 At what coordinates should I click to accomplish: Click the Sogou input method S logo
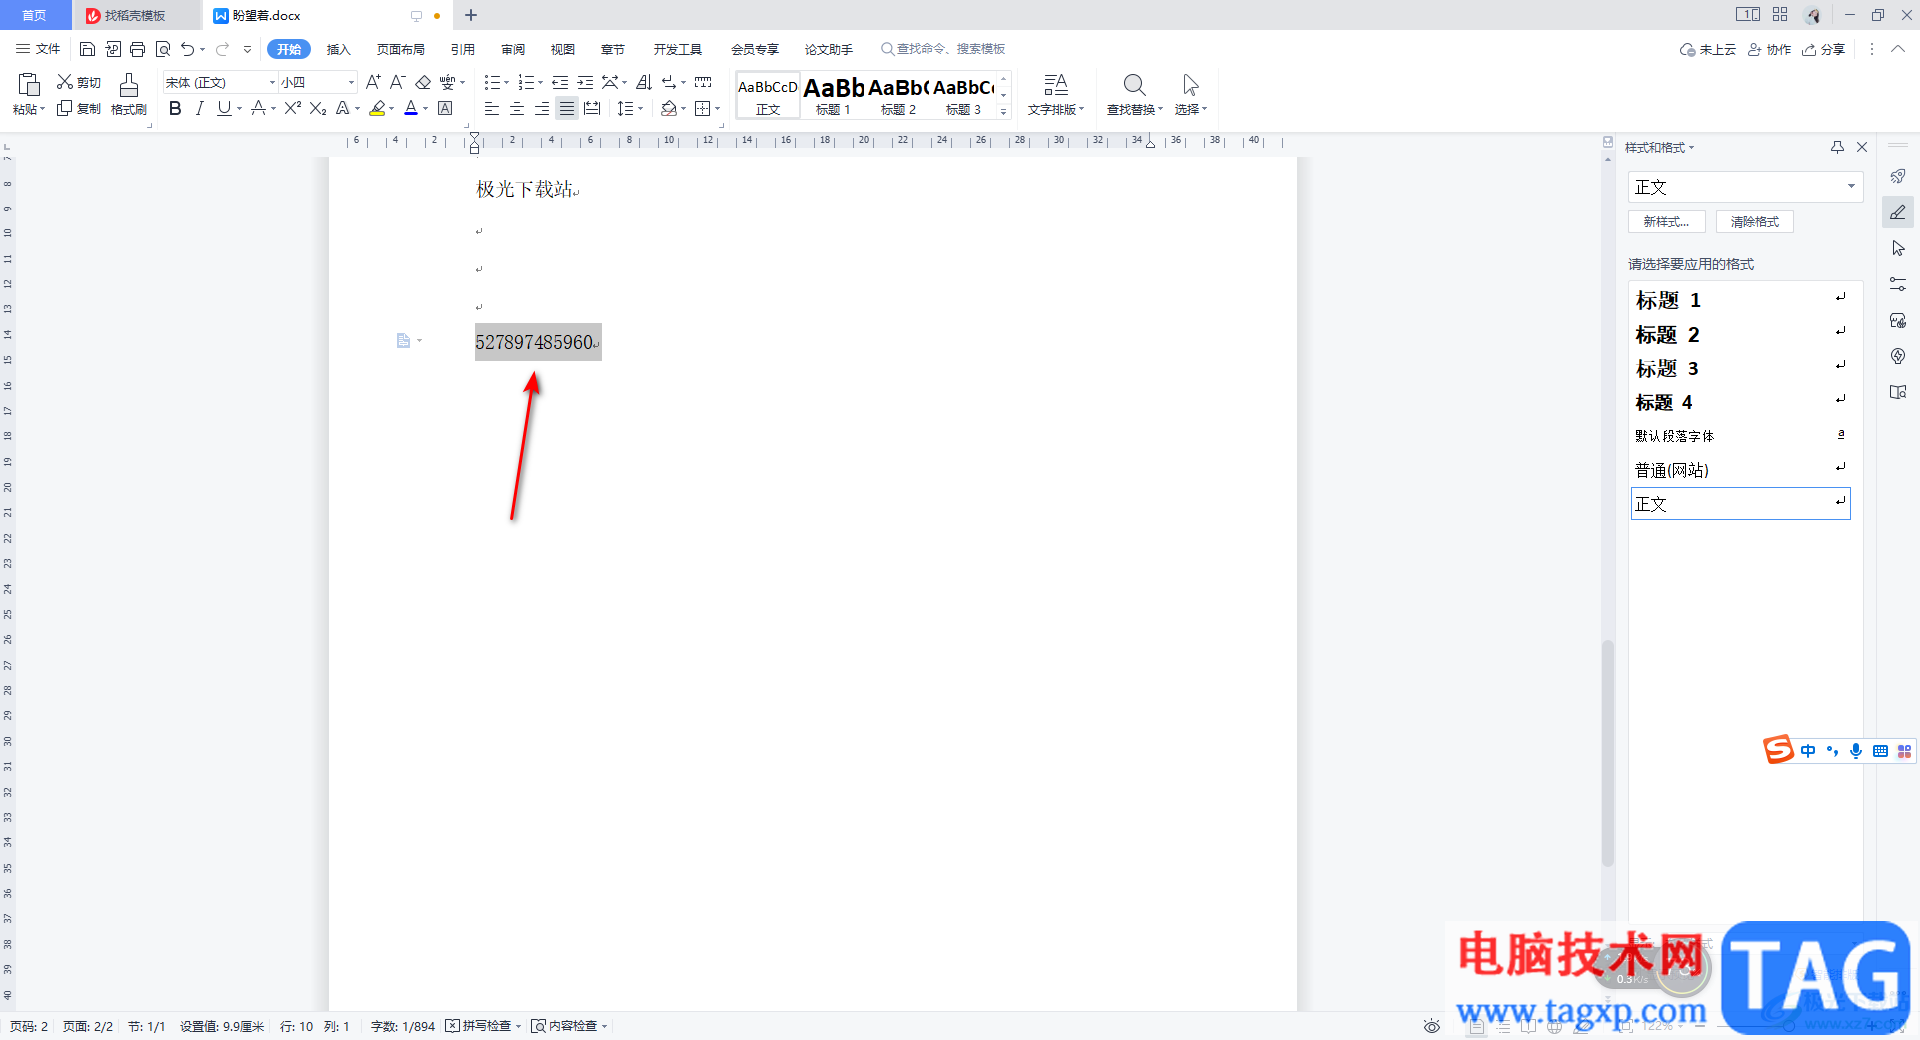pos(1778,749)
